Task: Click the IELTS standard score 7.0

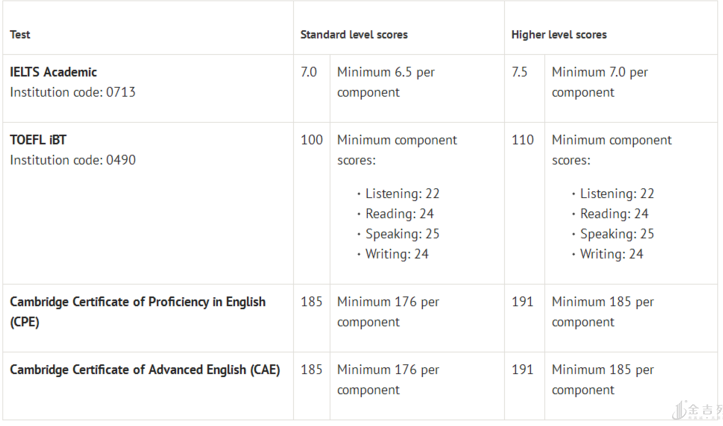Action: (x=309, y=72)
